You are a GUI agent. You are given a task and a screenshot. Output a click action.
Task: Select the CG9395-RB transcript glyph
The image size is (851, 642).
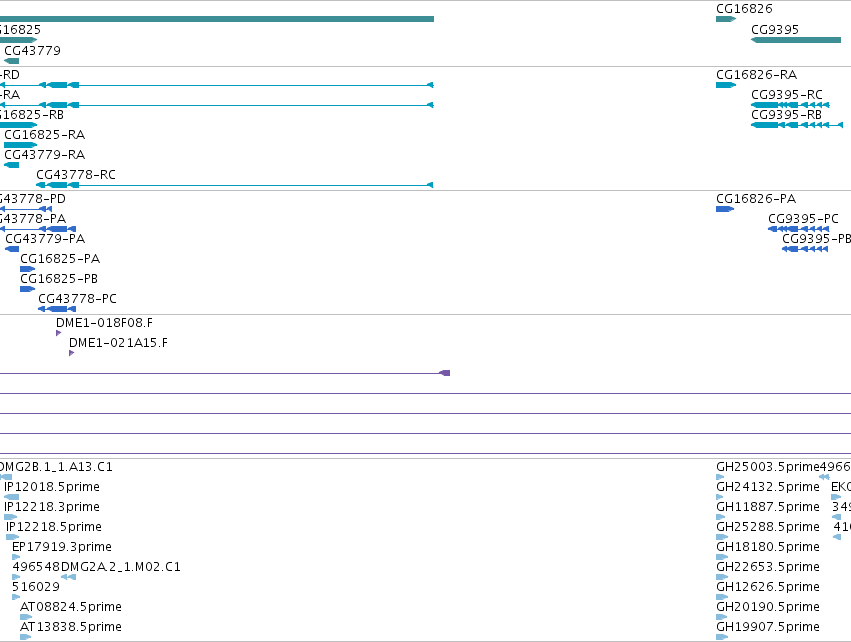(x=797, y=125)
